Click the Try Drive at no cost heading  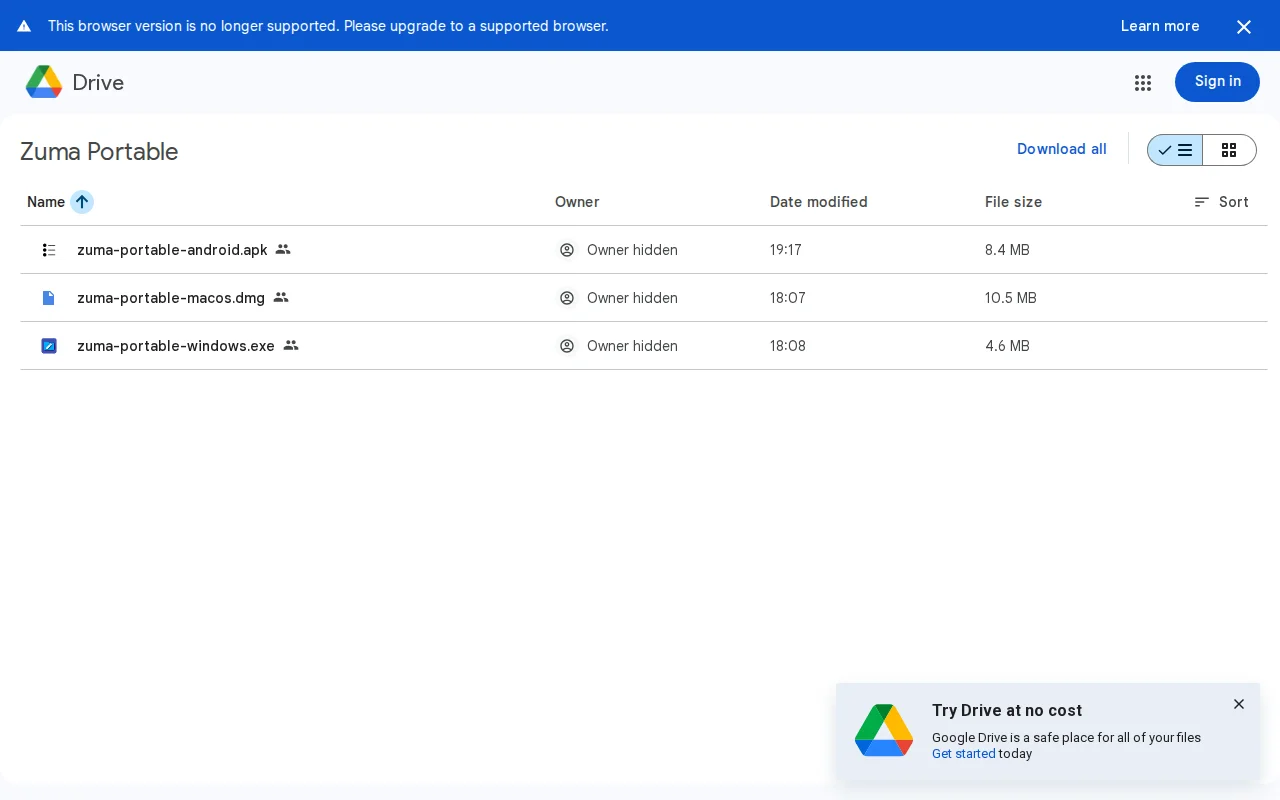point(1007,710)
